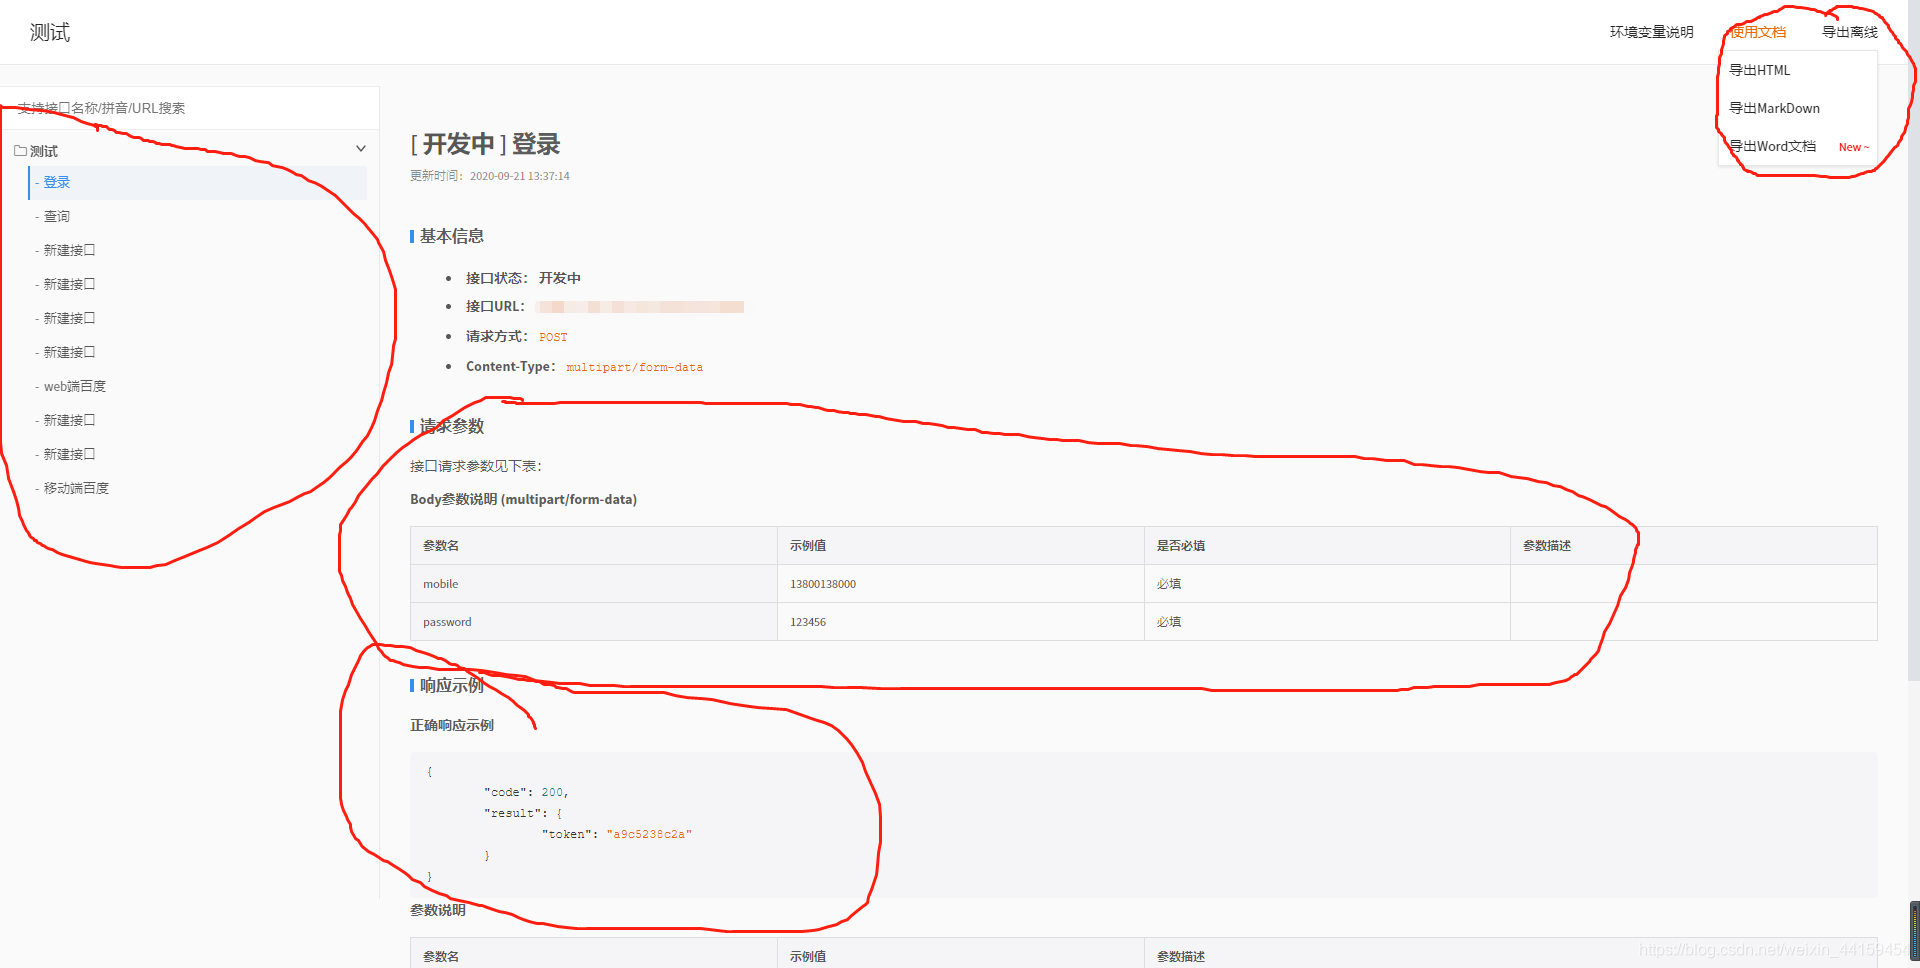This screenshot has width=1920, height=968.
Task: Click 必填 in the password row
Action: click(1168, 622)
